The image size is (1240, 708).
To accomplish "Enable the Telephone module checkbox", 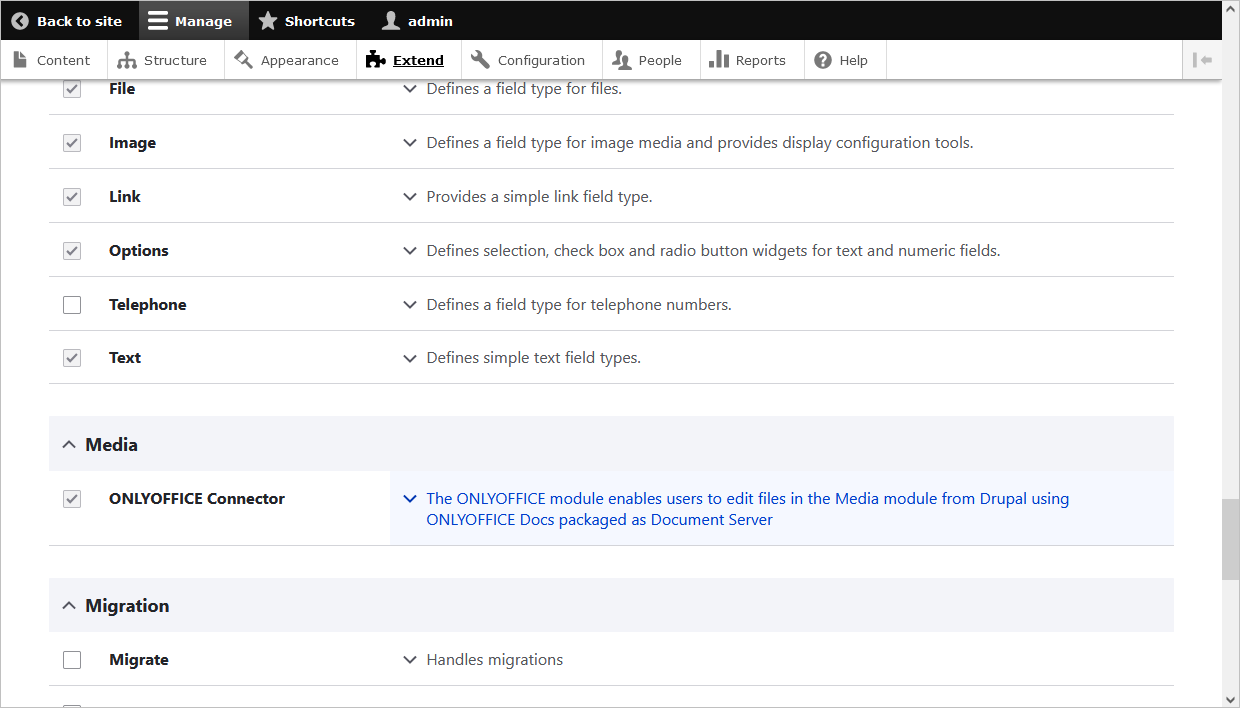I will point(72,304).
